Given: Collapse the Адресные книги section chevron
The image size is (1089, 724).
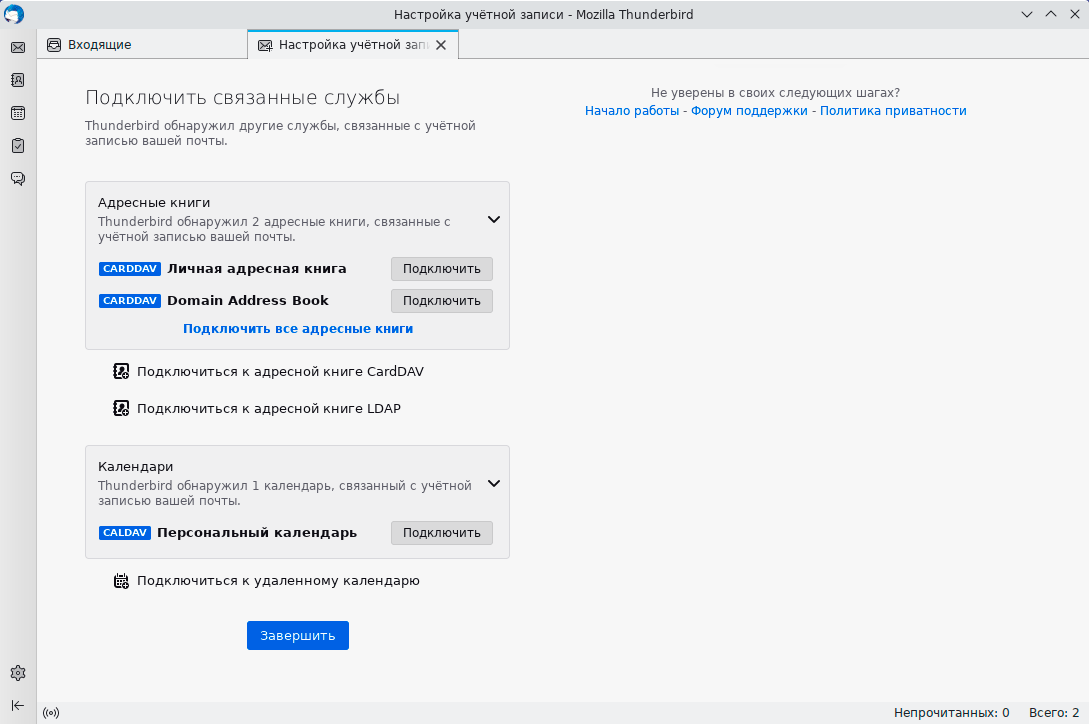Looking at the screenshot, I should pos(494,220).
